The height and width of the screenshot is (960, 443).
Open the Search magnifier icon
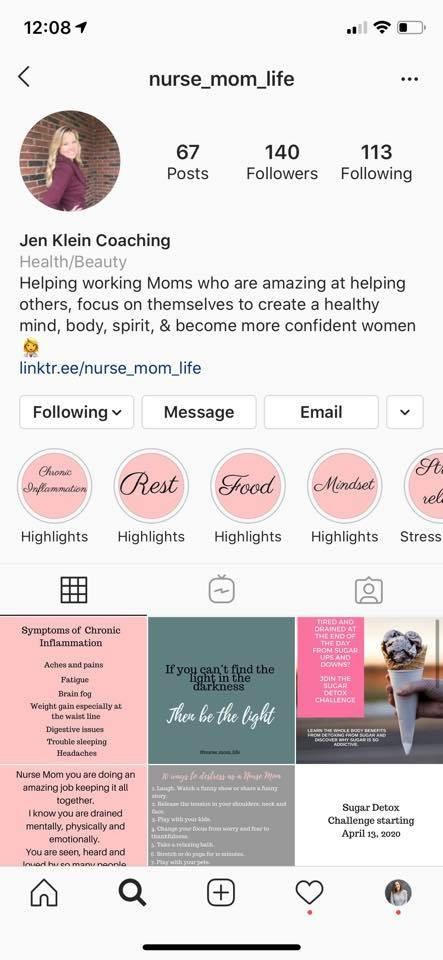(x=132, y=894)
